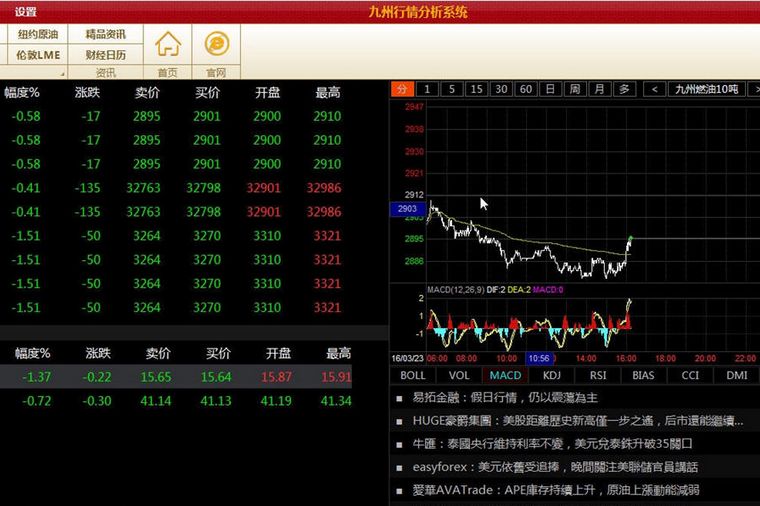Select the 分 time-share chart mode
The height and width of the screenshot is (506, 760).
400,89
